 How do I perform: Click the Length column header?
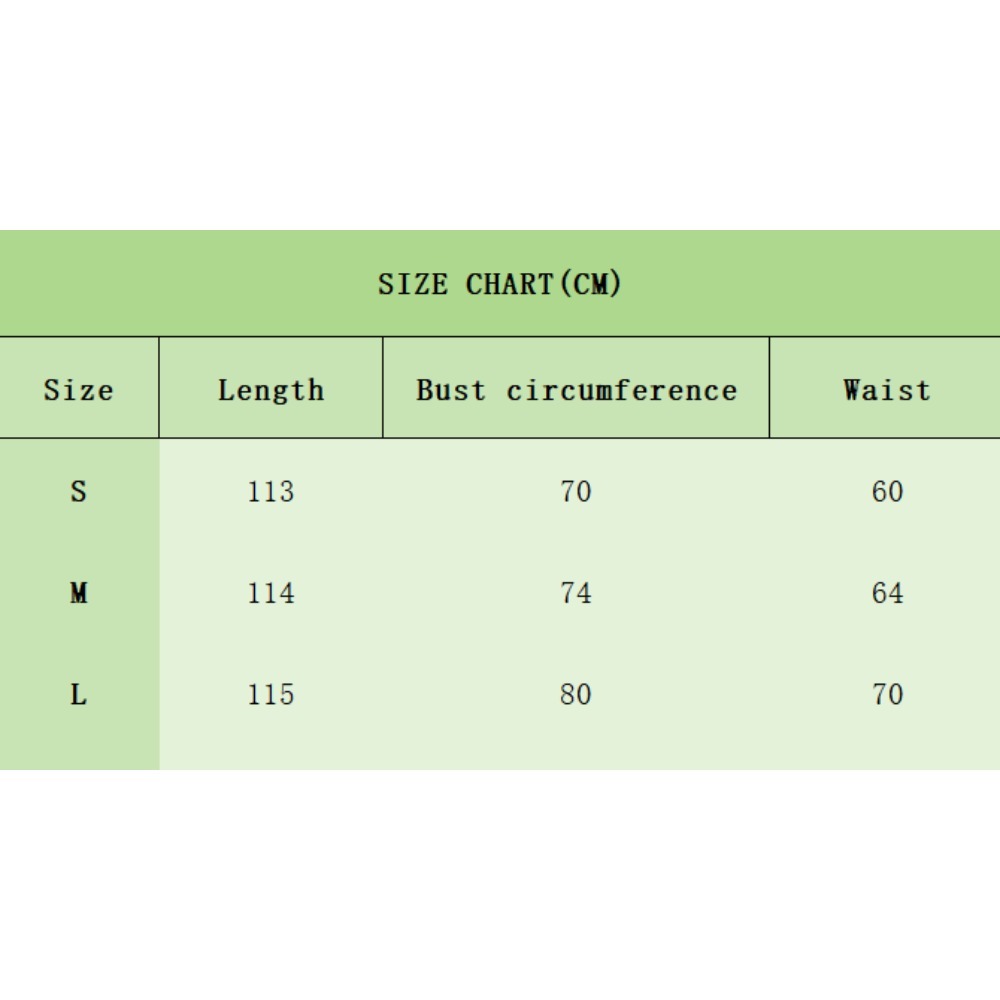tap(271, 390)
